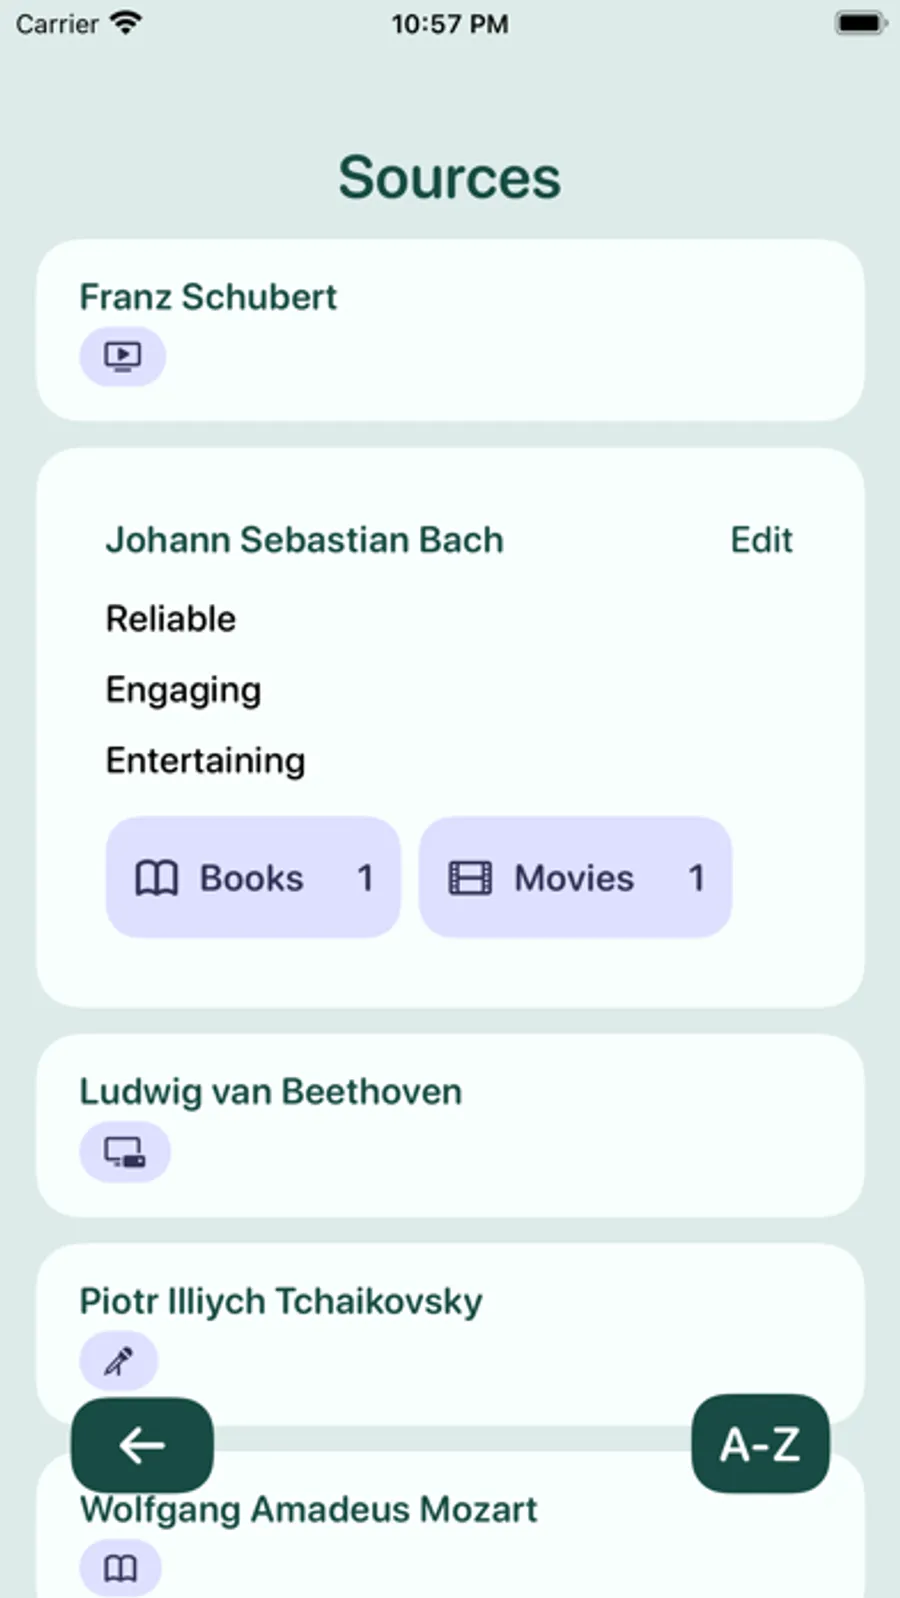Tap the book icon under Wolfgang Amadeus Mozart
This screenshot has width=900, height=1598.
click(121, 1568)
